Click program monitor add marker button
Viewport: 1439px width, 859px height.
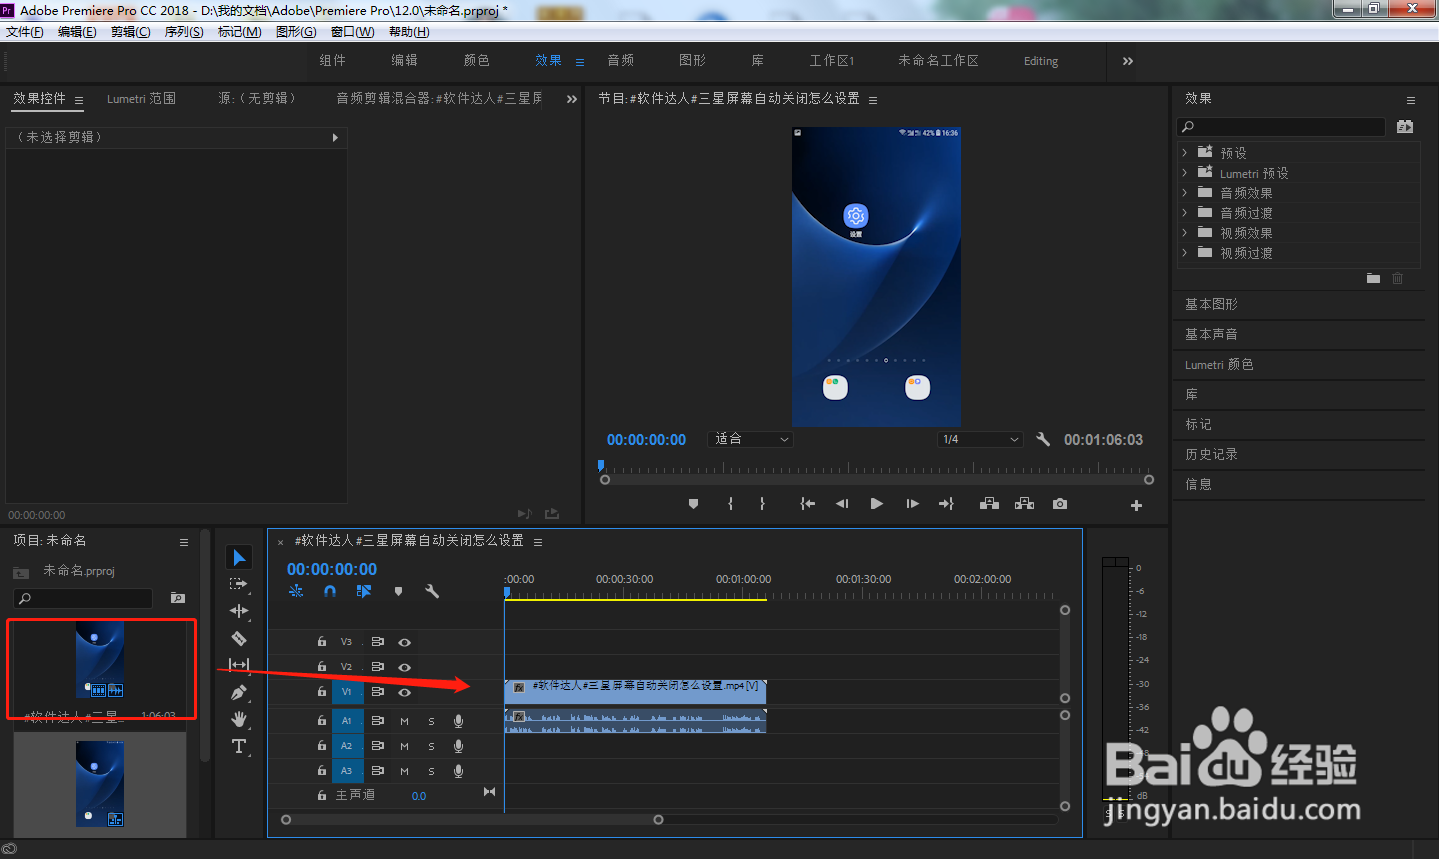[693, 504]
